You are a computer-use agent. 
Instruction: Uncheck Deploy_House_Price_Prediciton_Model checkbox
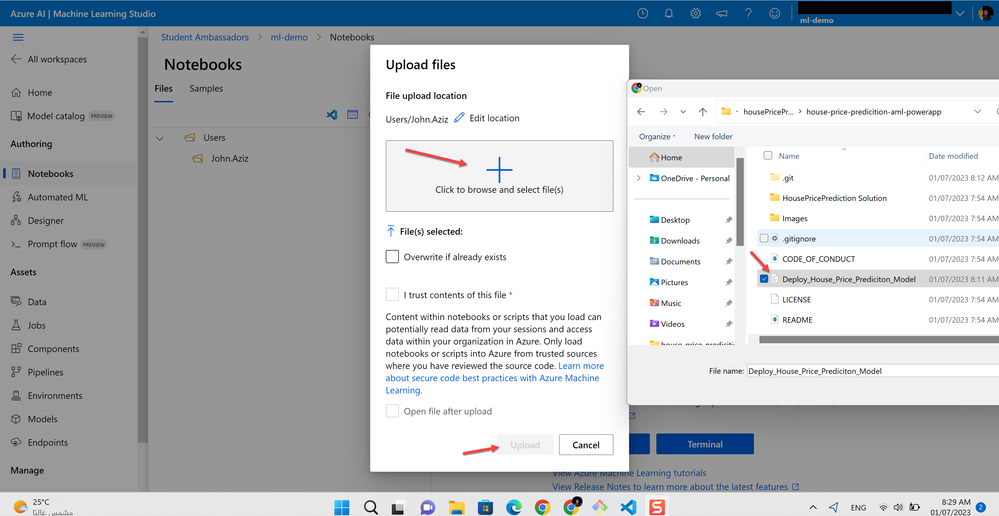763,279
